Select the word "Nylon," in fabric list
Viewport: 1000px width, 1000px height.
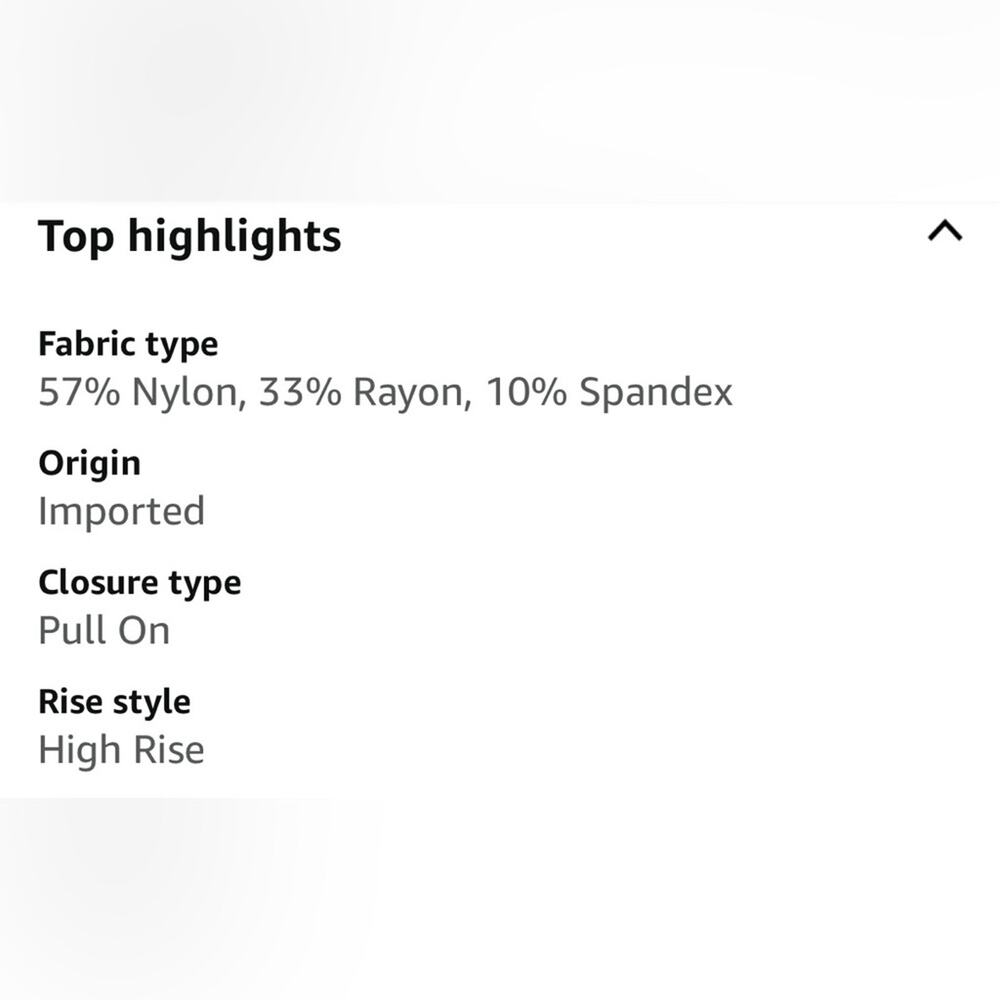click(189, 392)
